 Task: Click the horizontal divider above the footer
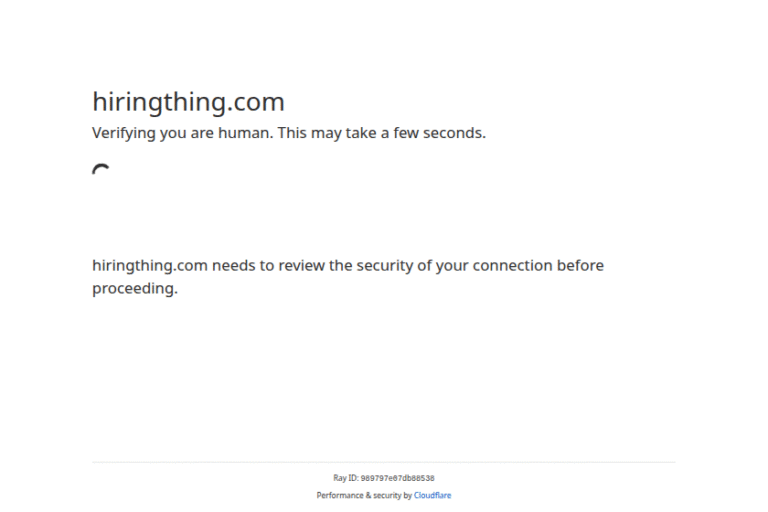tap(384, 462)
